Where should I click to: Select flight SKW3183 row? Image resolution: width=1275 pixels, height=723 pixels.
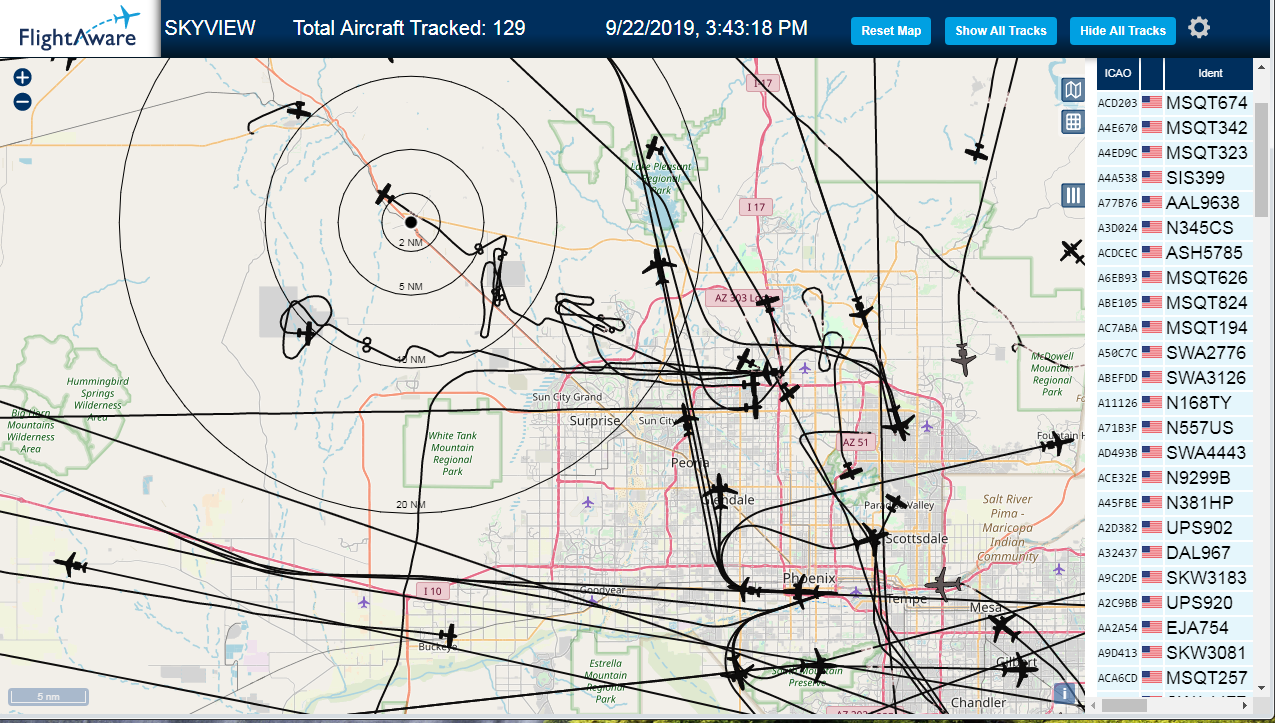coord(1175,577)
